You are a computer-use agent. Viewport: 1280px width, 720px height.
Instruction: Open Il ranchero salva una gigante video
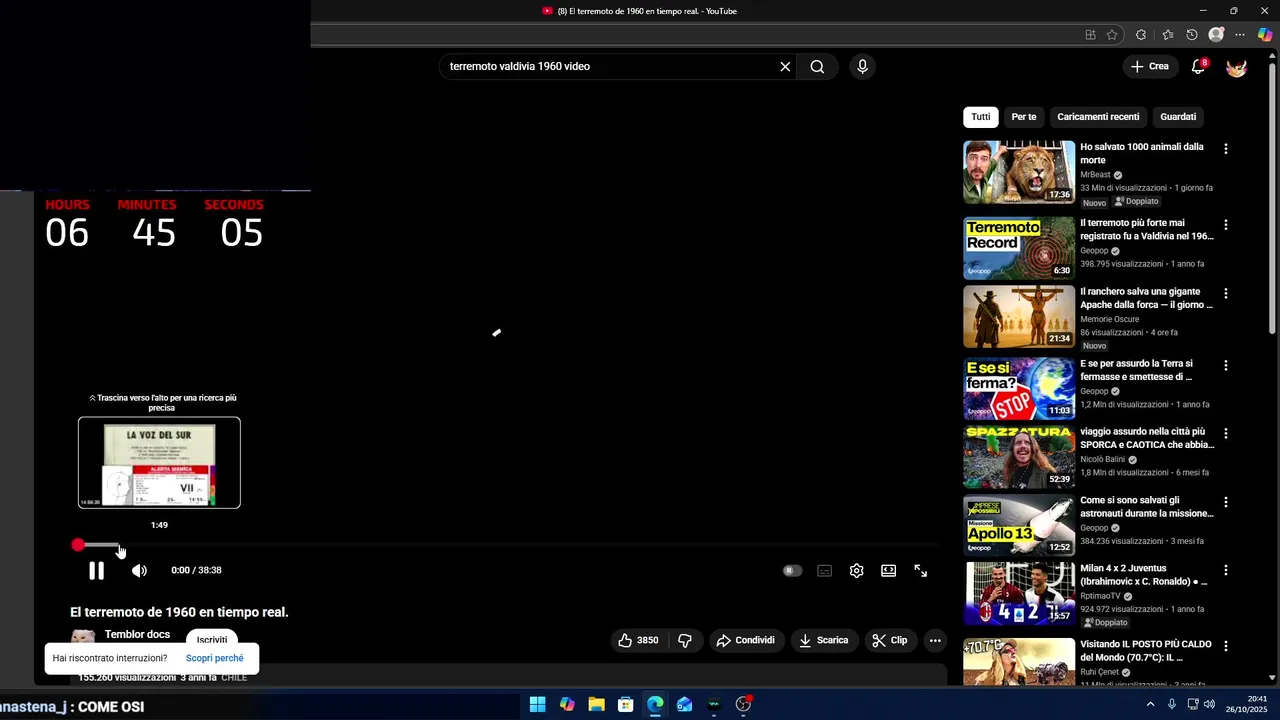tap(1019, 317)
